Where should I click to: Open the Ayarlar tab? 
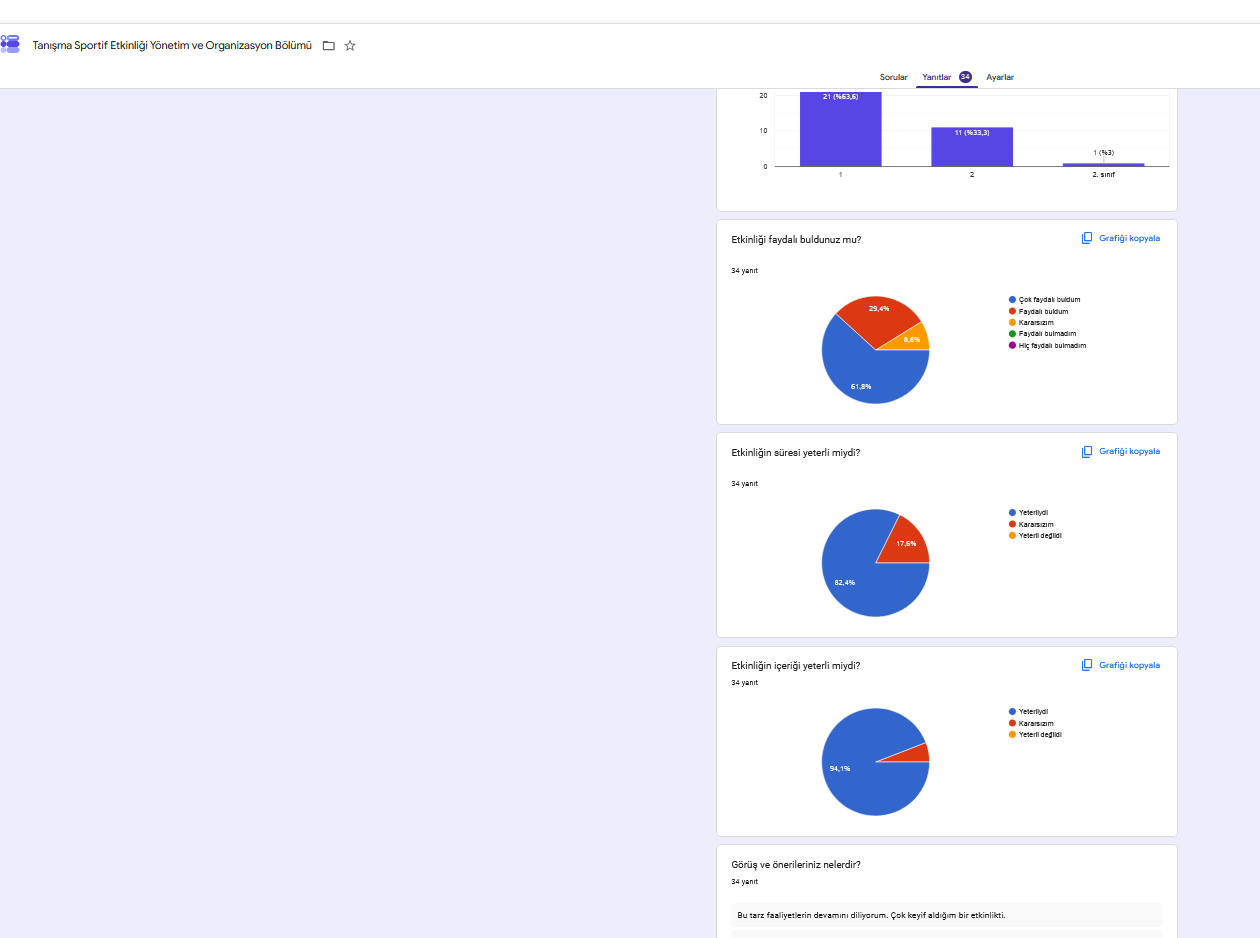pos(1000,77)
